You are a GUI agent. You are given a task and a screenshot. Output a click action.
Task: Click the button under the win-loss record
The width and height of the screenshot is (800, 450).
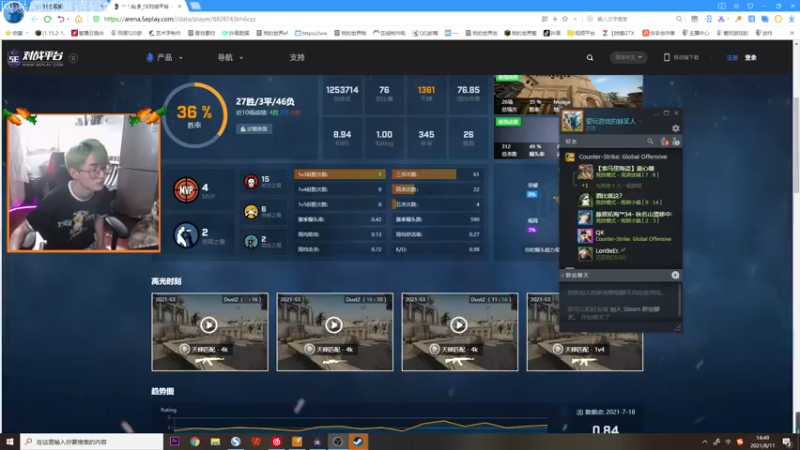254,129
